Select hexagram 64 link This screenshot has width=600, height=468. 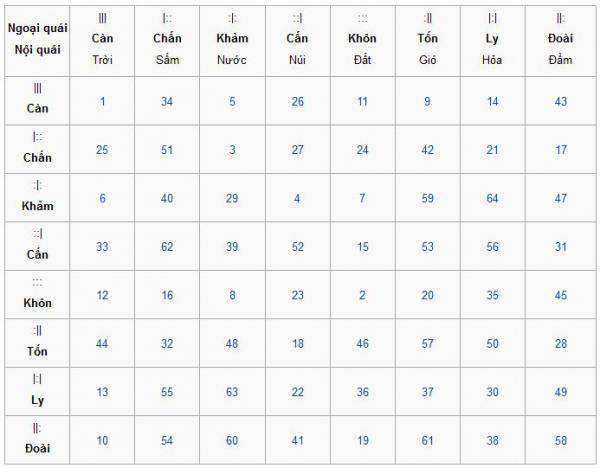tap(492, 198)
